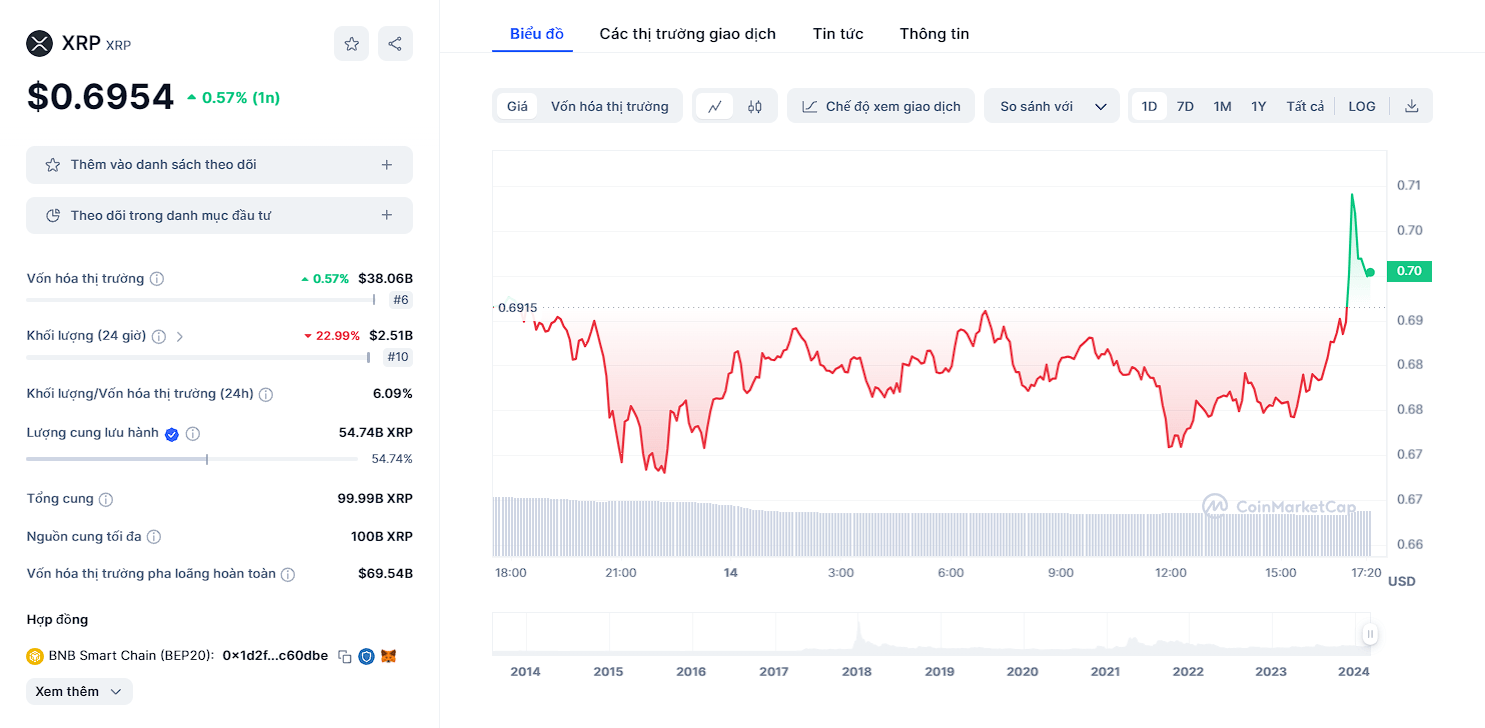Select the Giá chart mode
This screenshot has width=1485, height=728.
[517, 106]
